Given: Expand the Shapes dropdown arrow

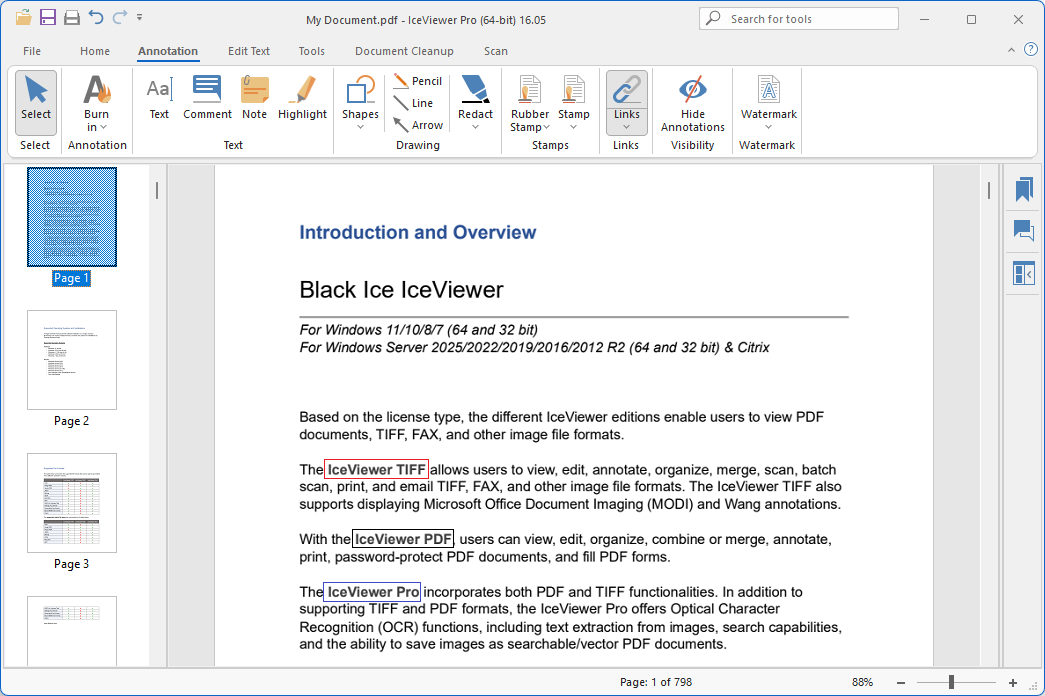Looking at the screenshot, I should point(361,127).
